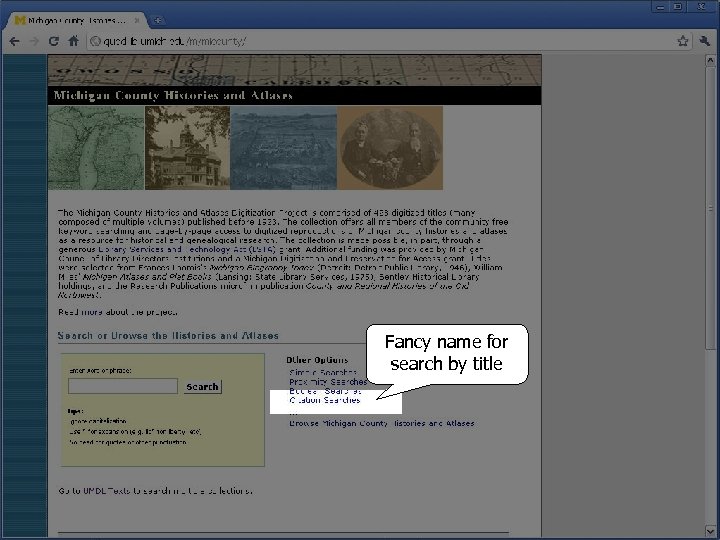Bookmark this page with the star icon
The height and width of the screenshot is (540, 720).
(683, 41)
